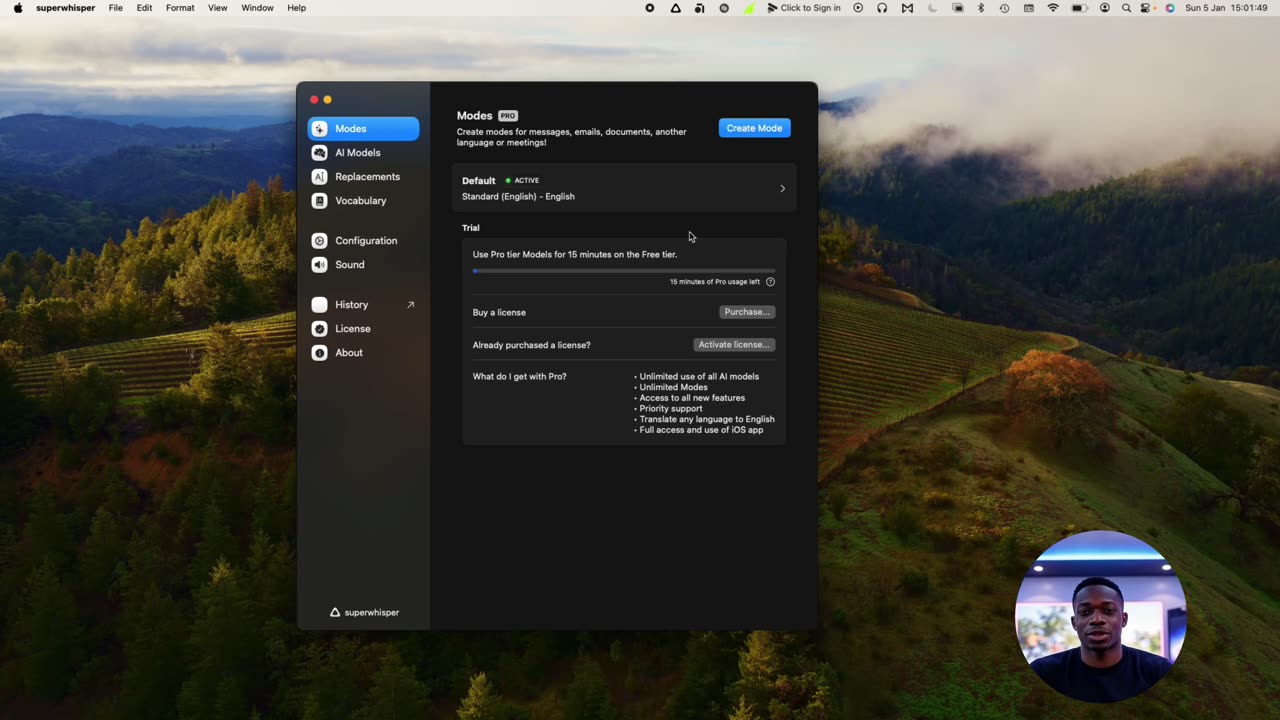Open the Format menu
Screen dimensions: 1280x720
point(180,8)
